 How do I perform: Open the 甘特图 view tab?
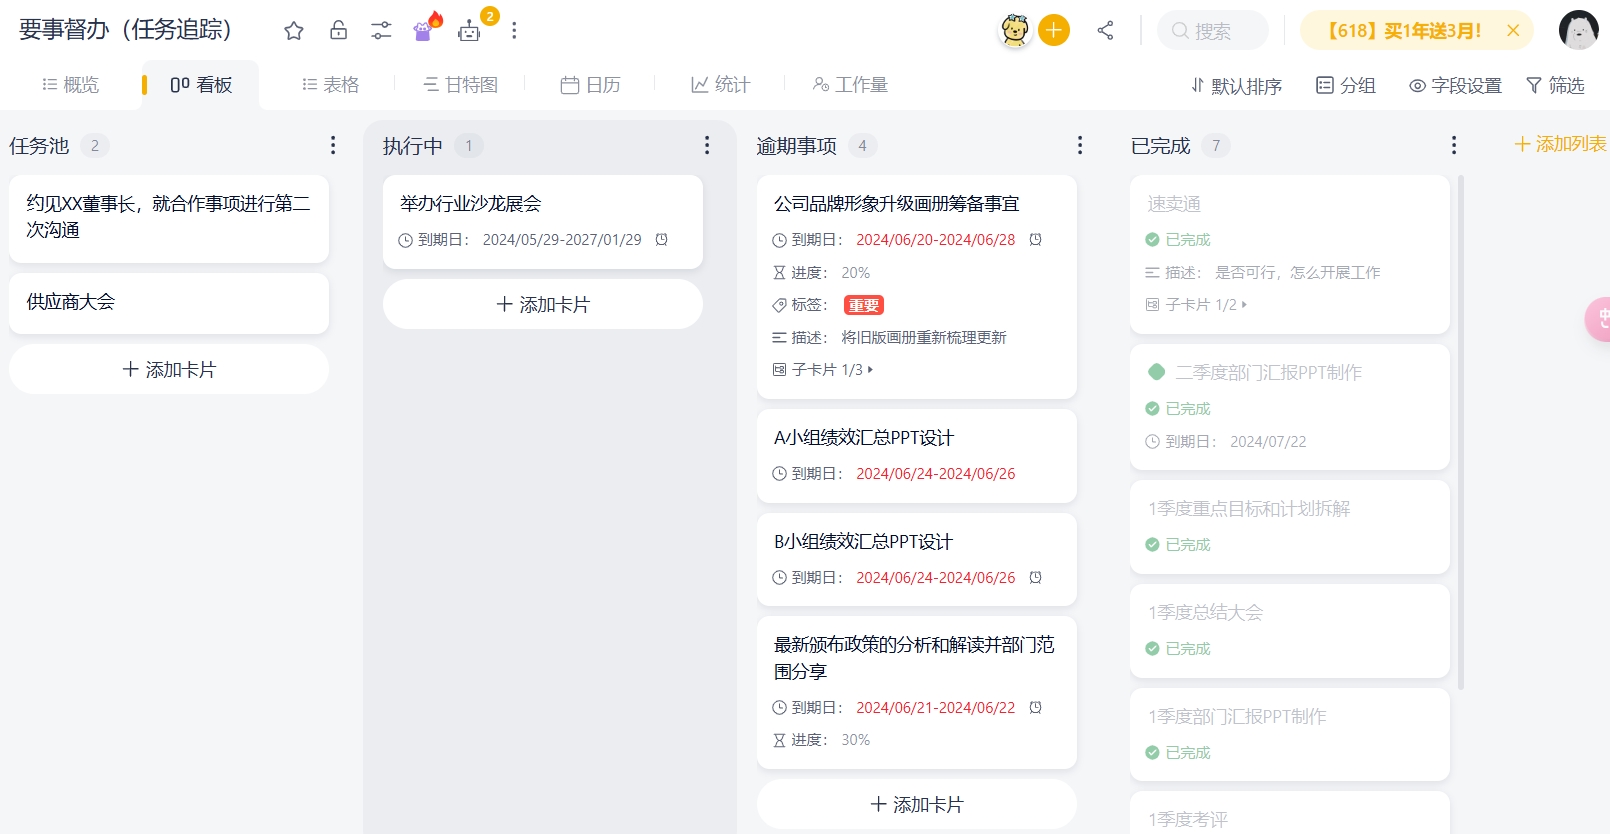(x=460, y=85)
